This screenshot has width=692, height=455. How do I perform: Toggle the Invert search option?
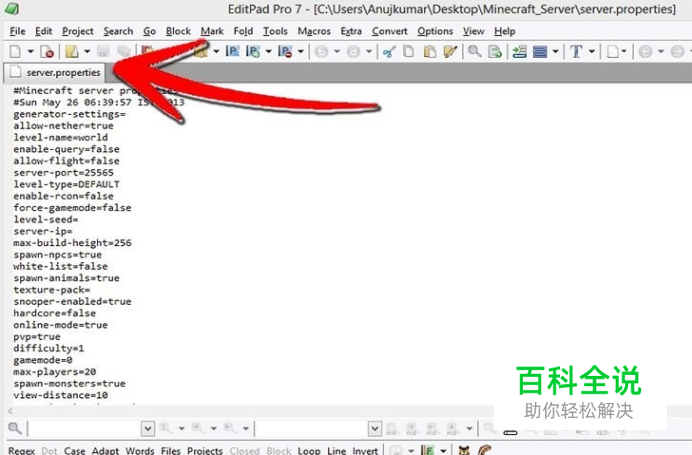point(365,451)
